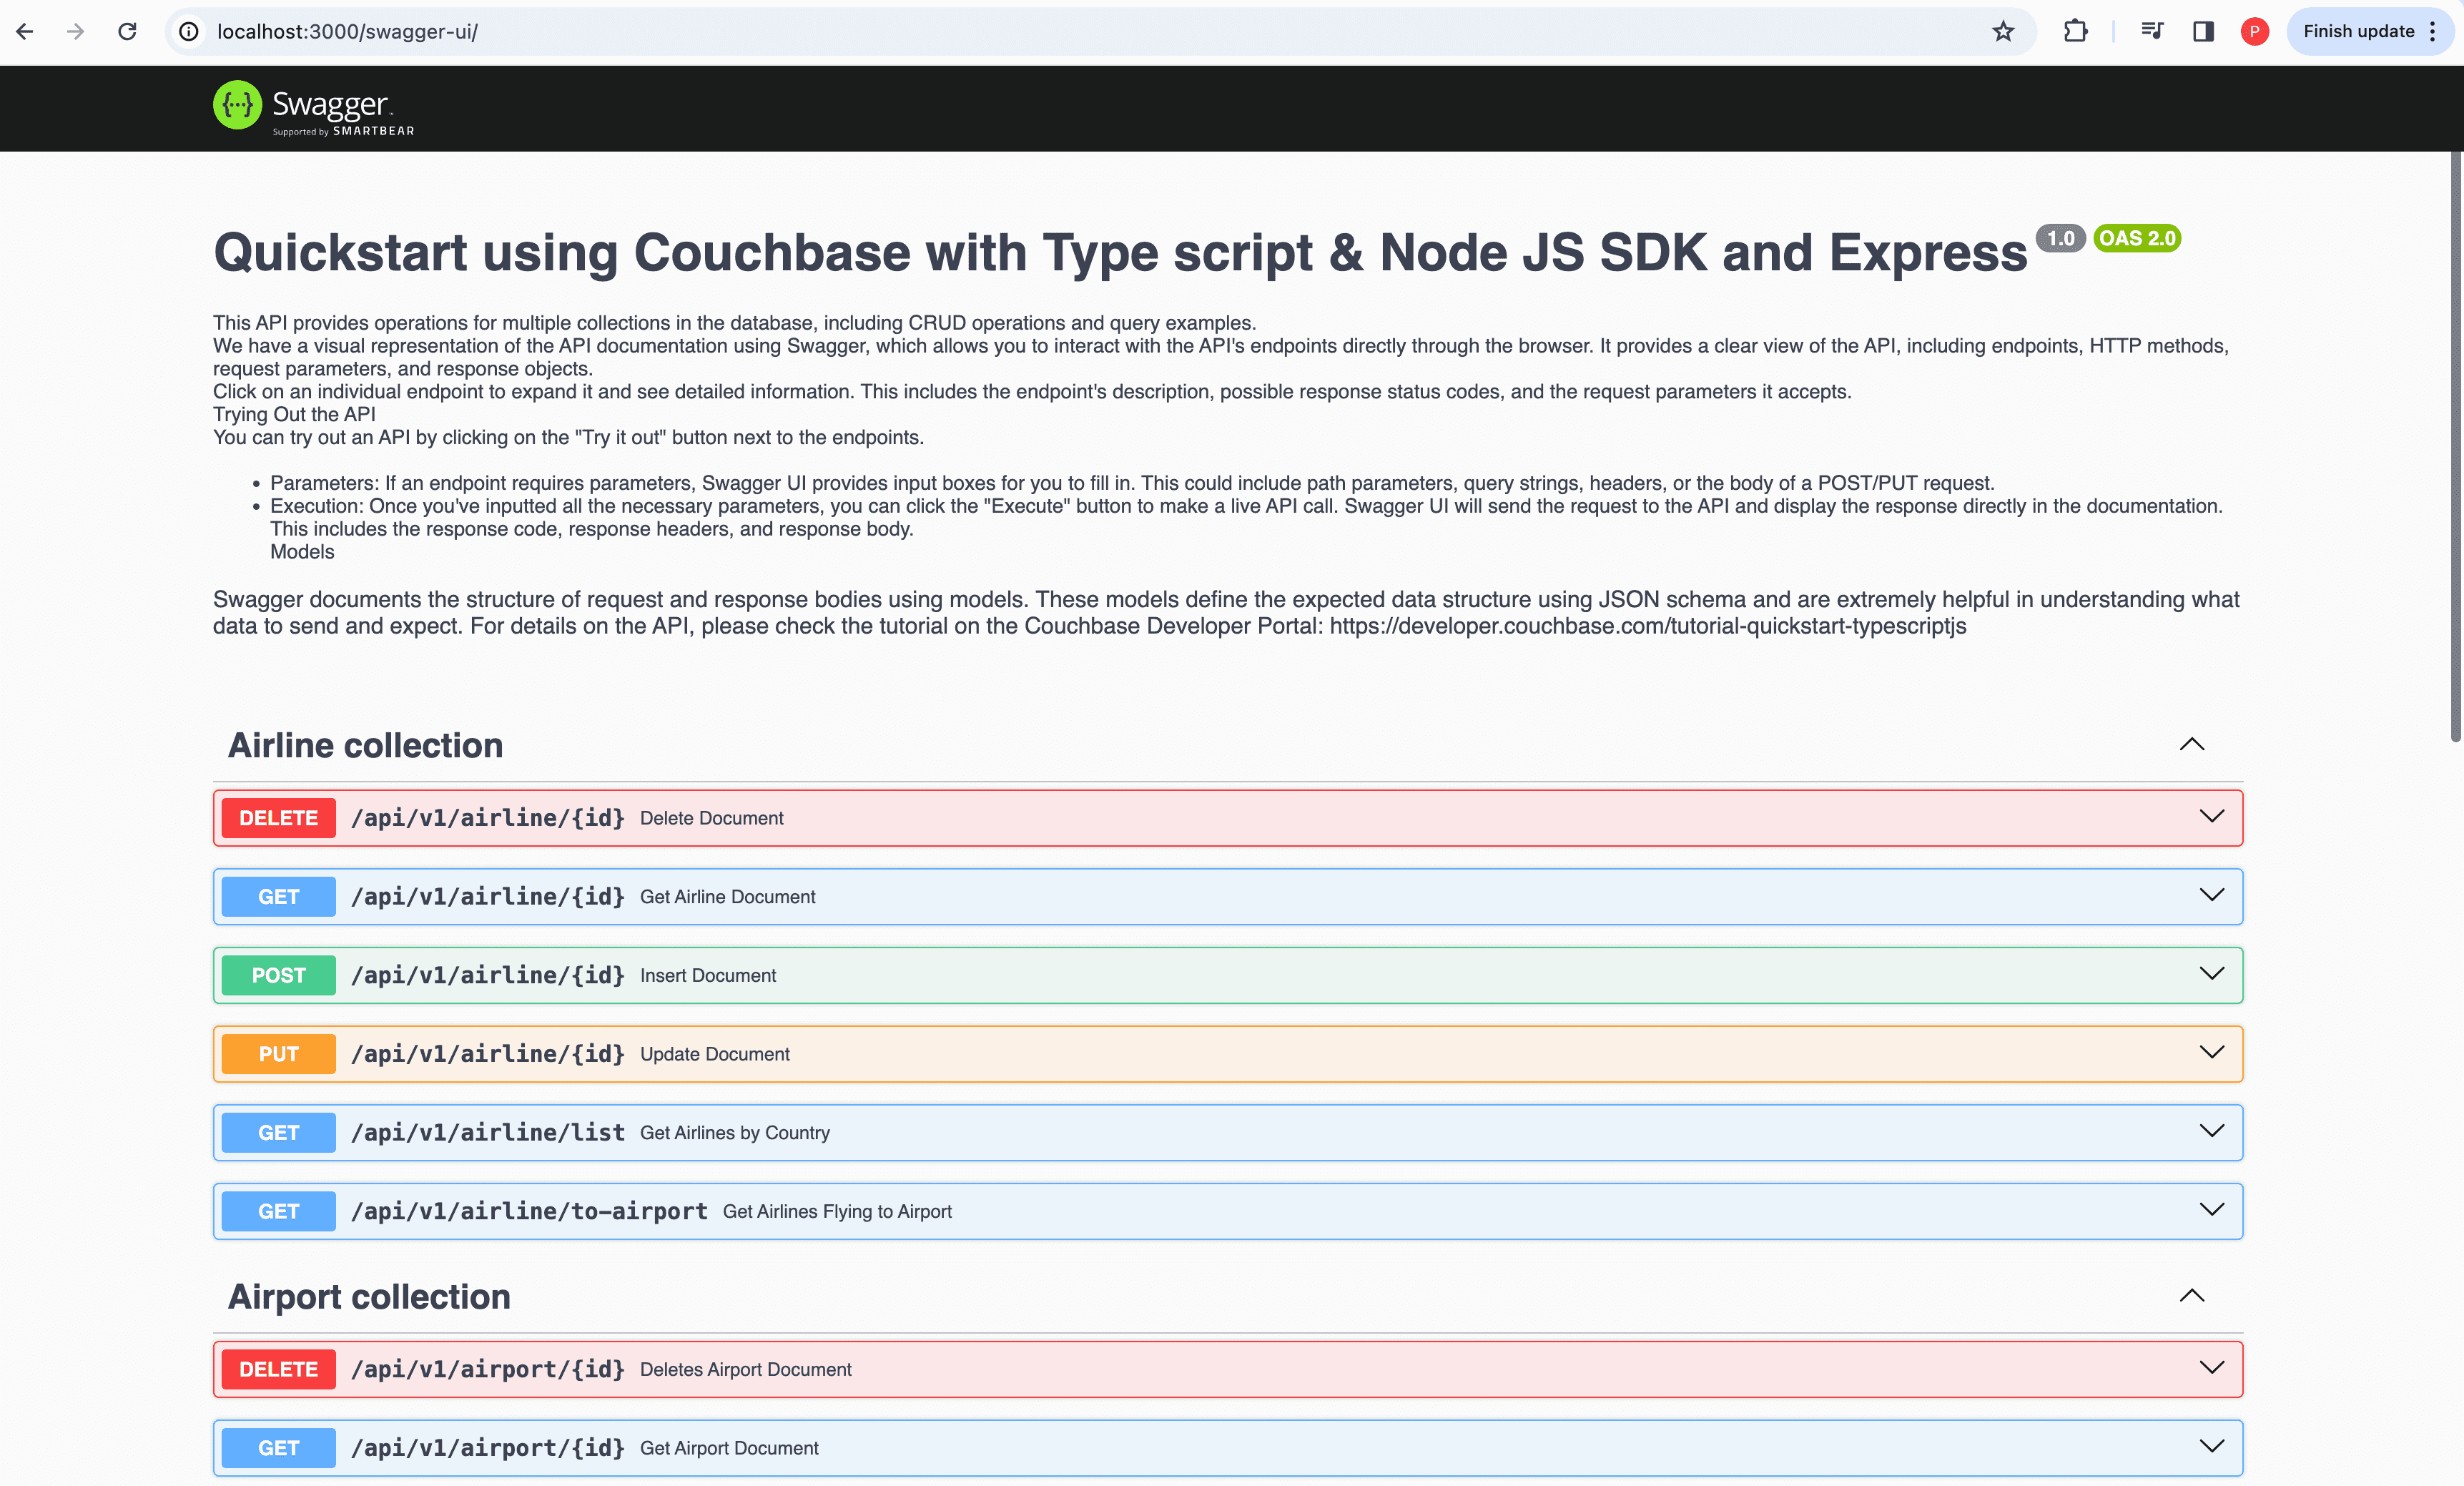The height and width of the screenshot is (1486, 2464).
Task: Click the developer.couchbase.com tutorial URL text
Action: coord(1648,626)
